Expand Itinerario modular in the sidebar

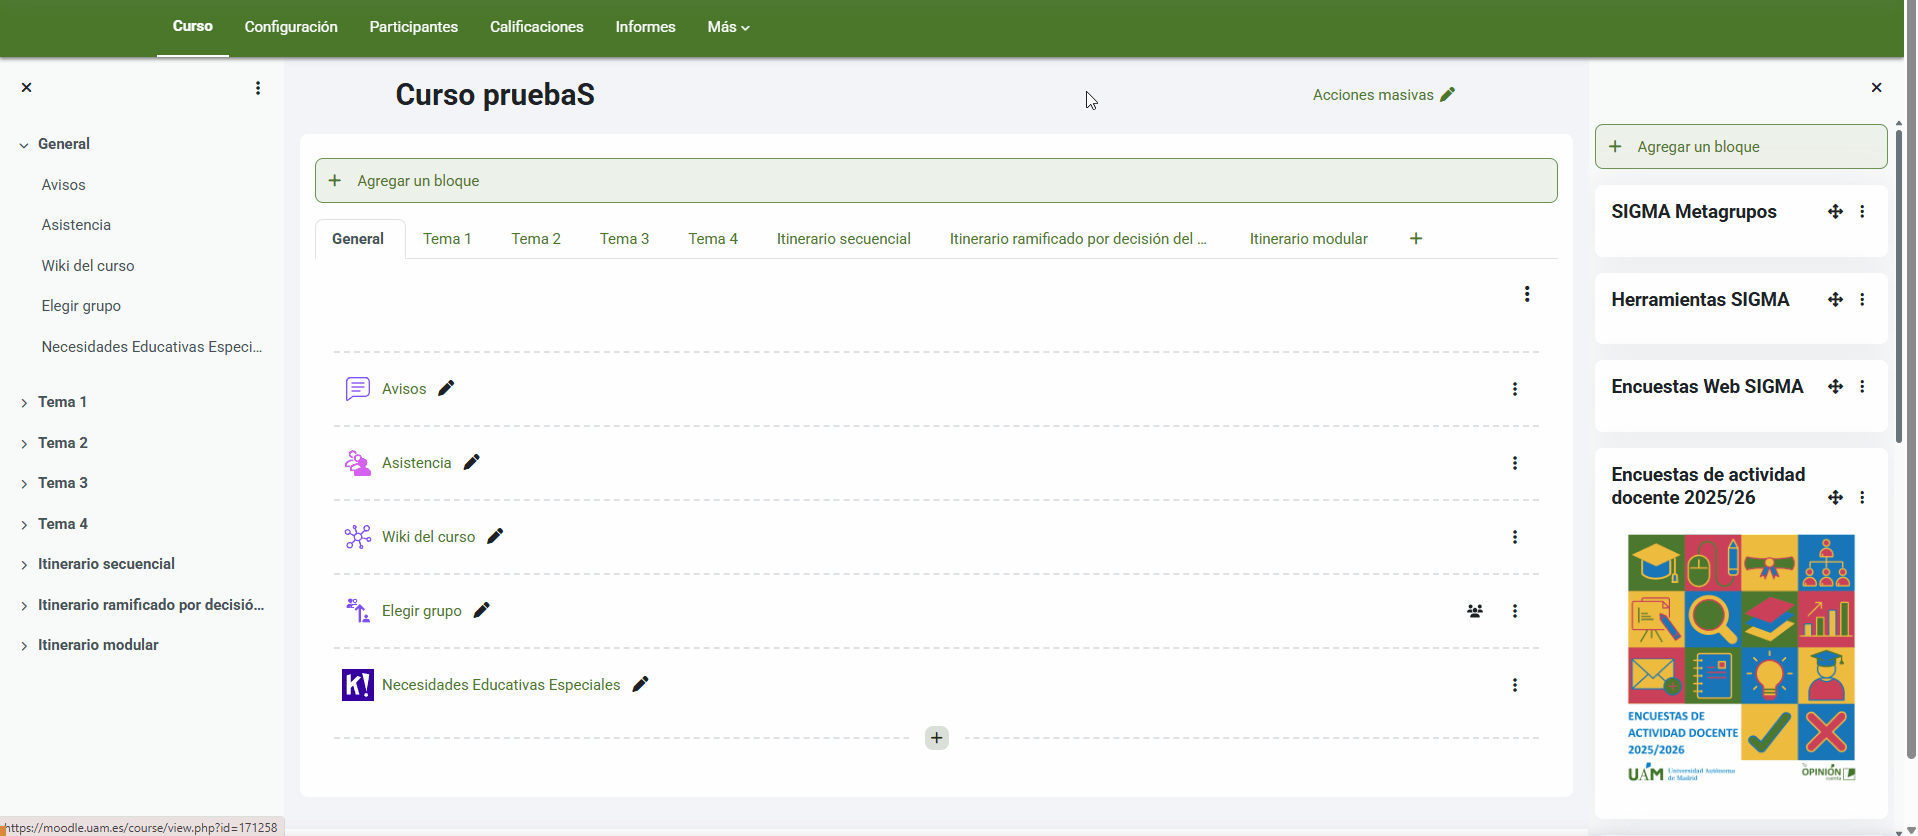click(x=24, y=646)
